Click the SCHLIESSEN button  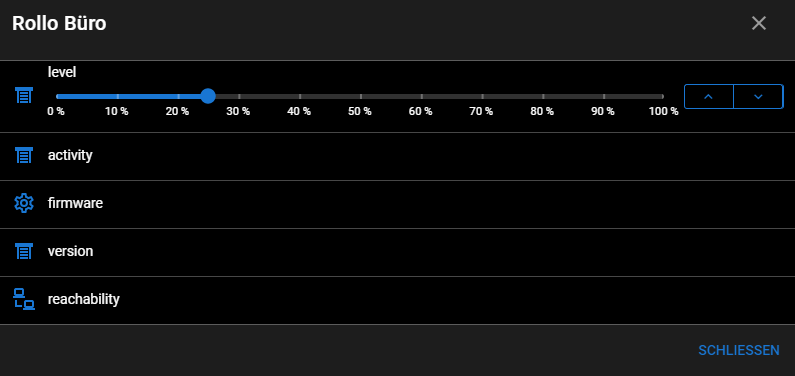point(739,350)
